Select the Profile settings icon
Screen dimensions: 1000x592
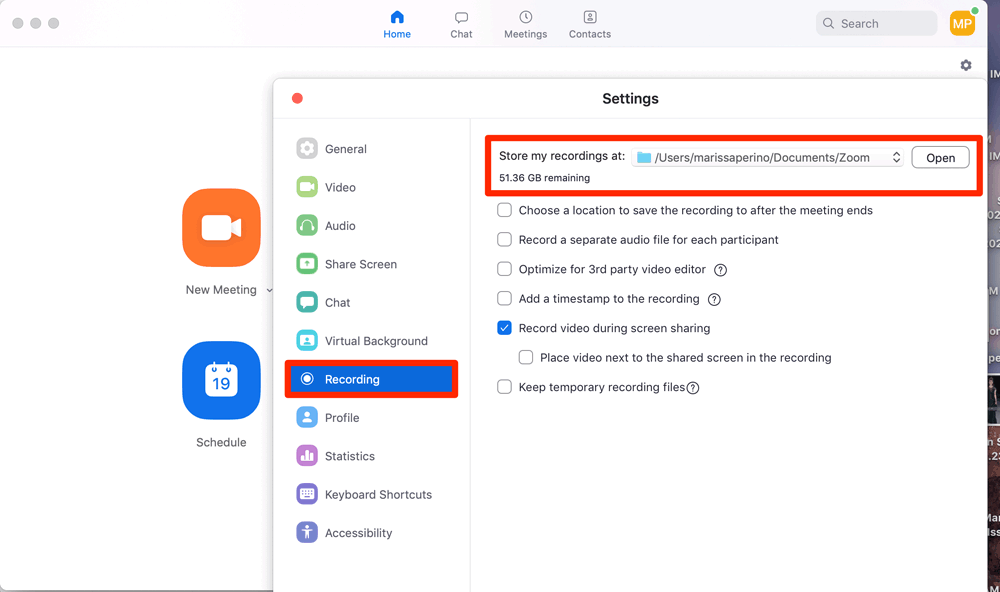307,417
